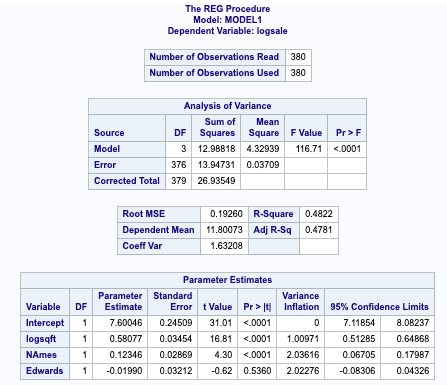Click the Edwards estimate -0.01990
Image resolution: width=447 pixels, height=385 pixels.
124,371
